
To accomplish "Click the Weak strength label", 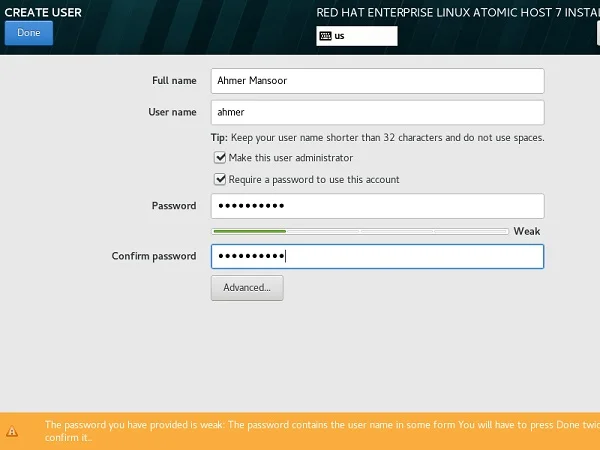I will click(x=527, y=231).
